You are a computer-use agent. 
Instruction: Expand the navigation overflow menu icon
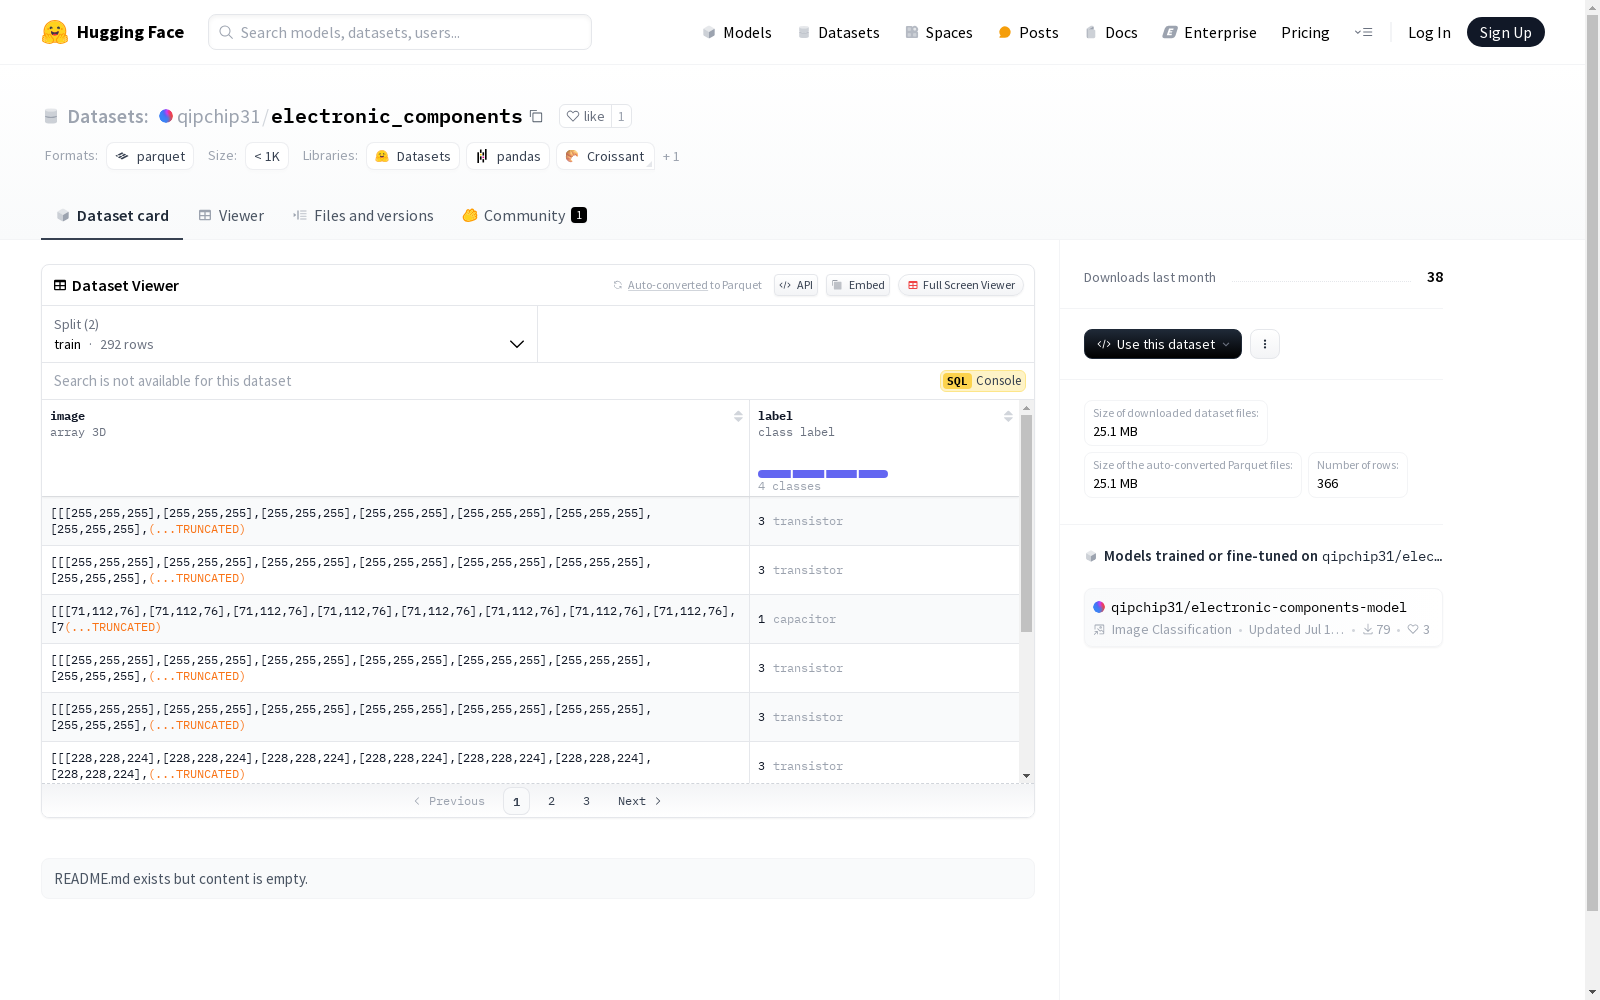coord(1363,32)
